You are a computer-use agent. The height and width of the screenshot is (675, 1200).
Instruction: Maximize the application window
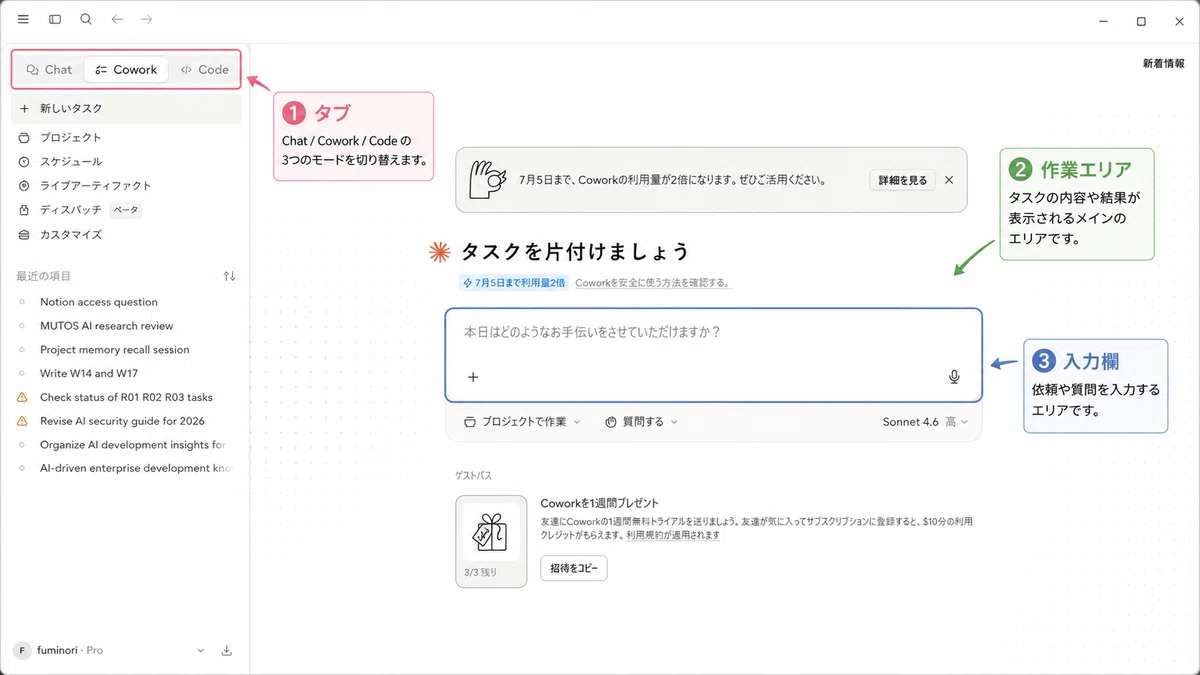[1141, 20]
